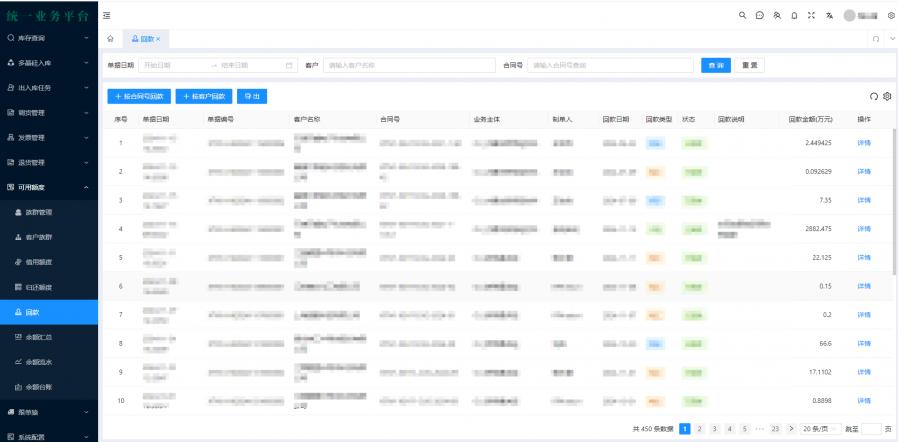Click the 重置 reset button

click(x=749, y=65)
